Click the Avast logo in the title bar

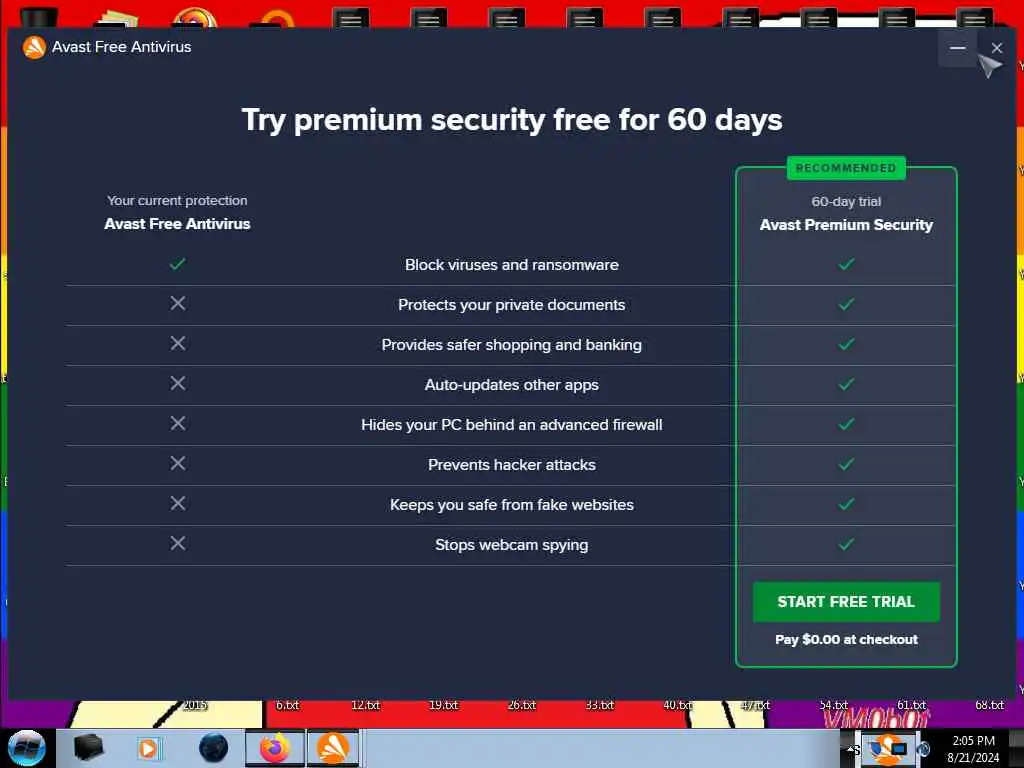pyautogui.click(x=35, y=47)
